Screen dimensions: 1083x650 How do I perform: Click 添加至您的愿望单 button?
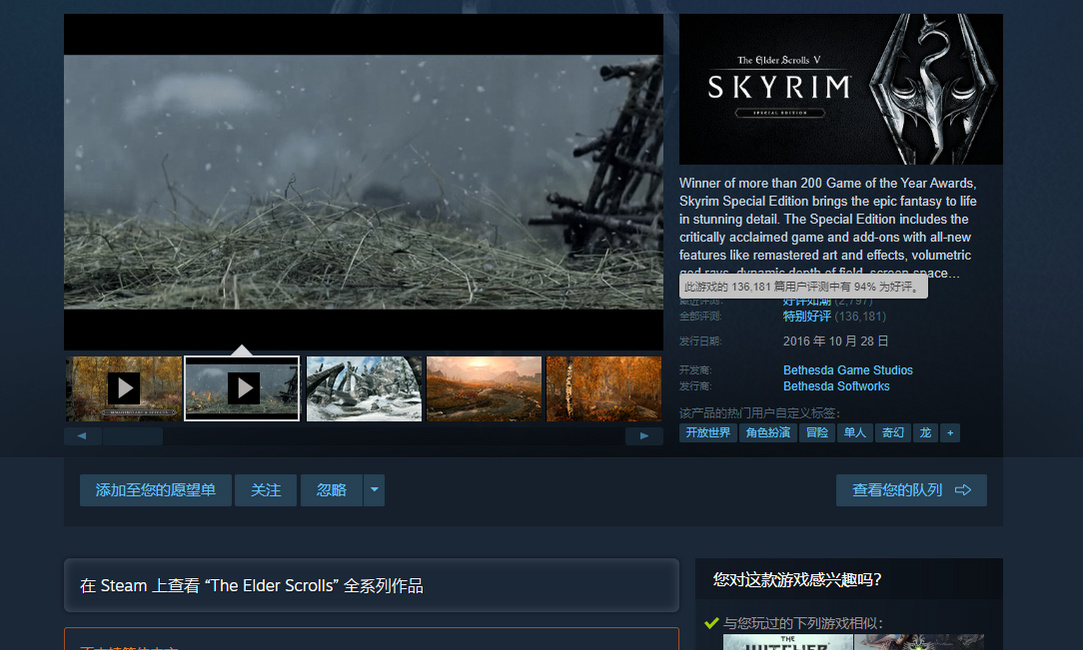click(155, 490)
